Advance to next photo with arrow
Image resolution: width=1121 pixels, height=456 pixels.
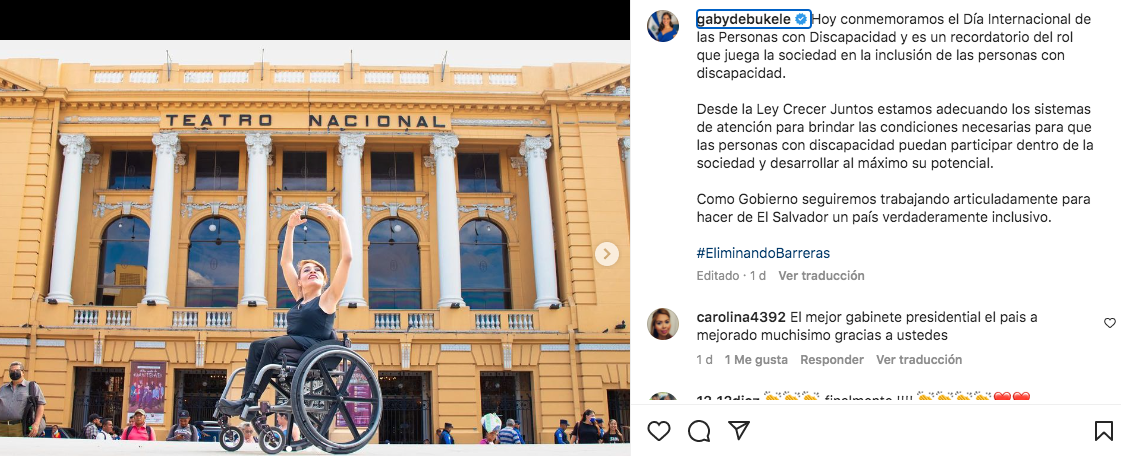[x=606, y=254]
